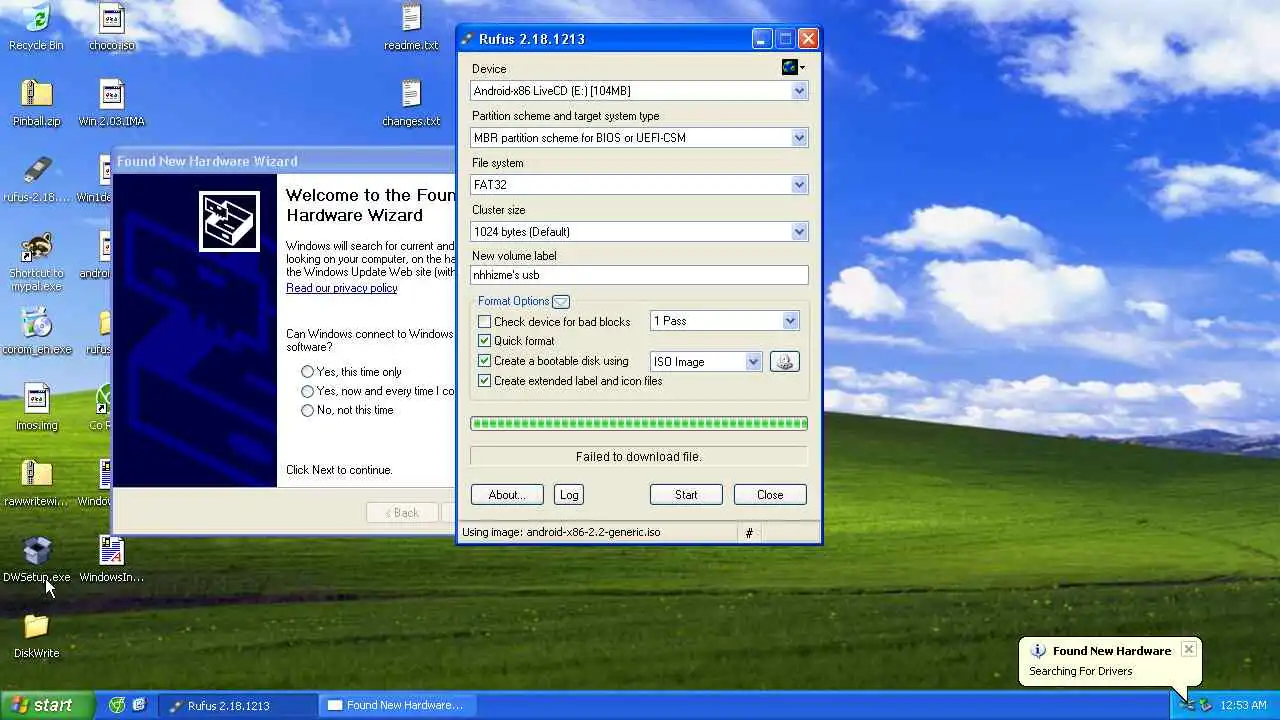Select 'No, not this time' in wizard

click(307, 410)
